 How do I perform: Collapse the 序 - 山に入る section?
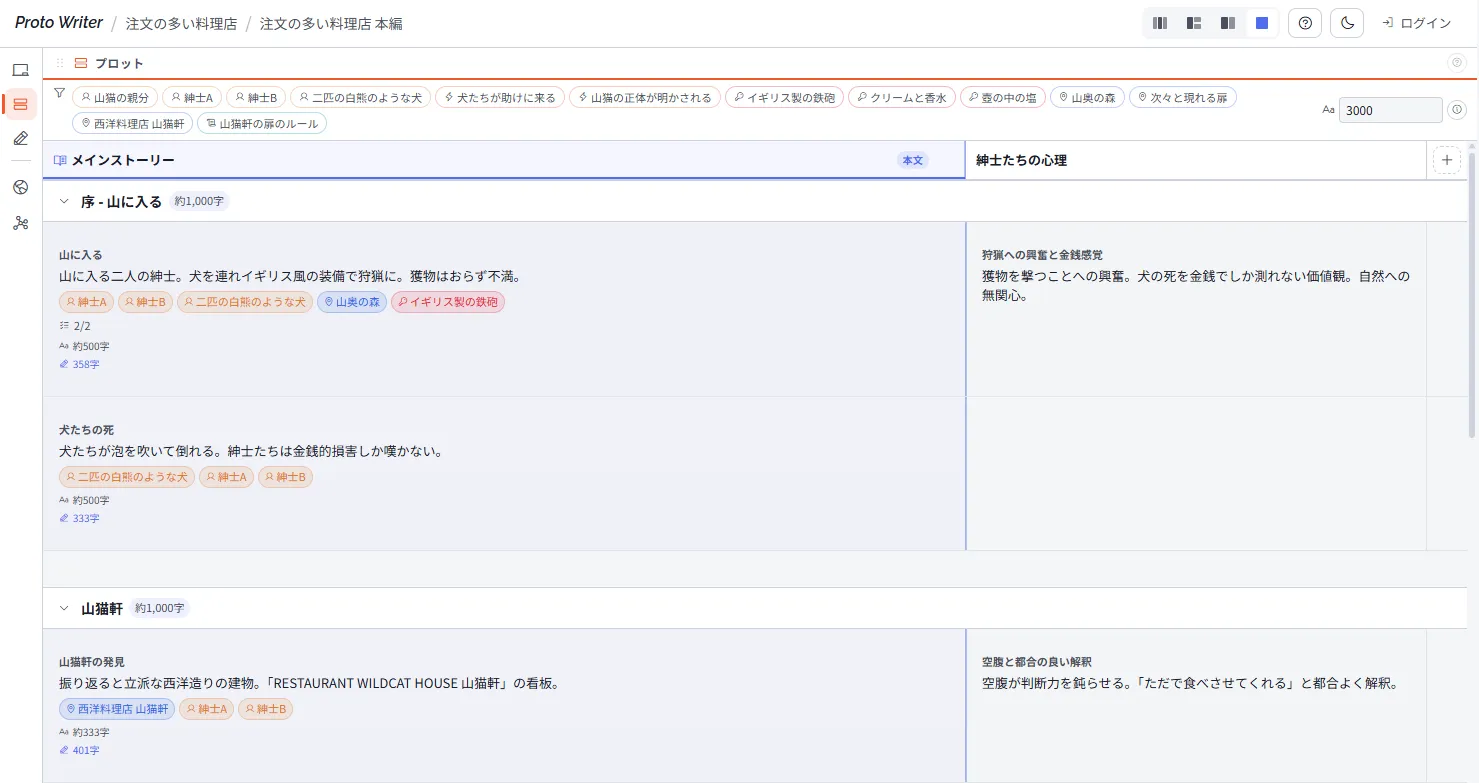point(64,201)
